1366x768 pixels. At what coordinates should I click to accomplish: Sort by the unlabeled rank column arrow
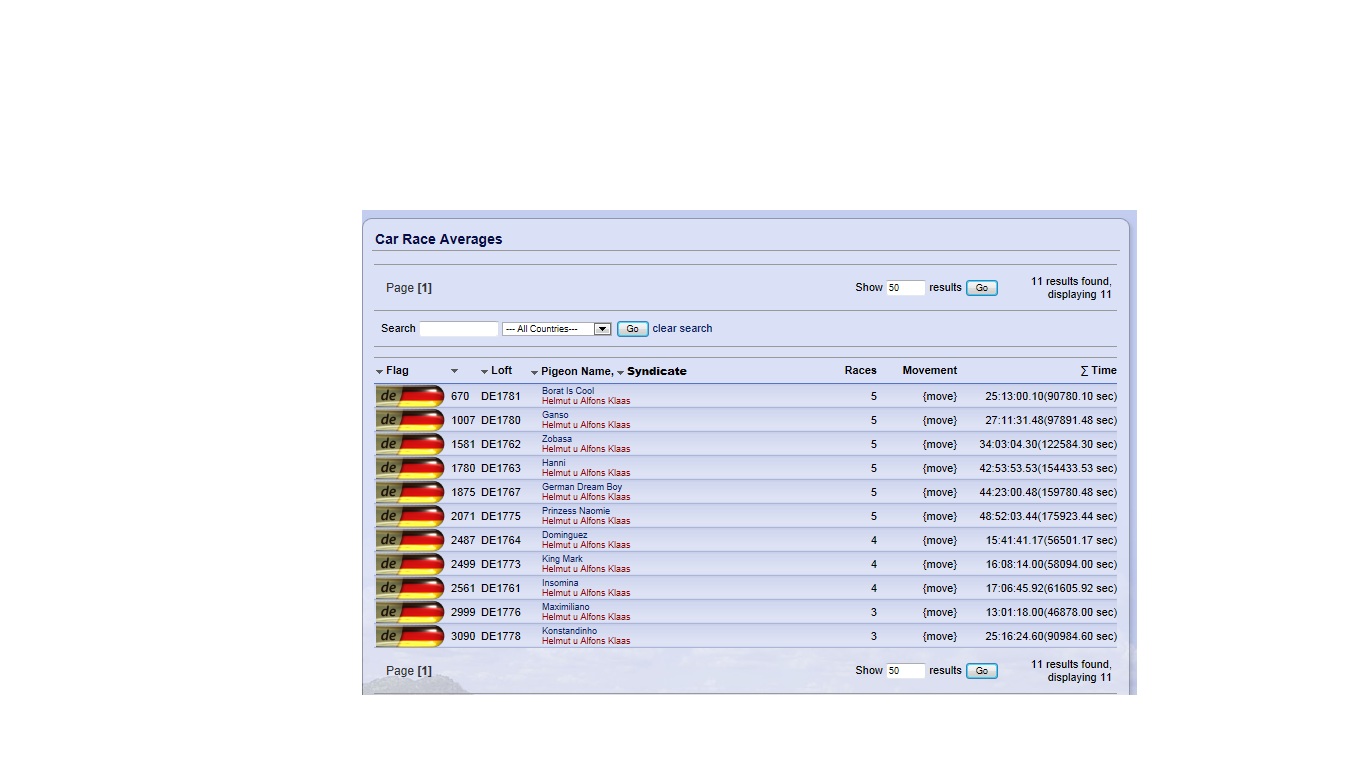point(454,371)
